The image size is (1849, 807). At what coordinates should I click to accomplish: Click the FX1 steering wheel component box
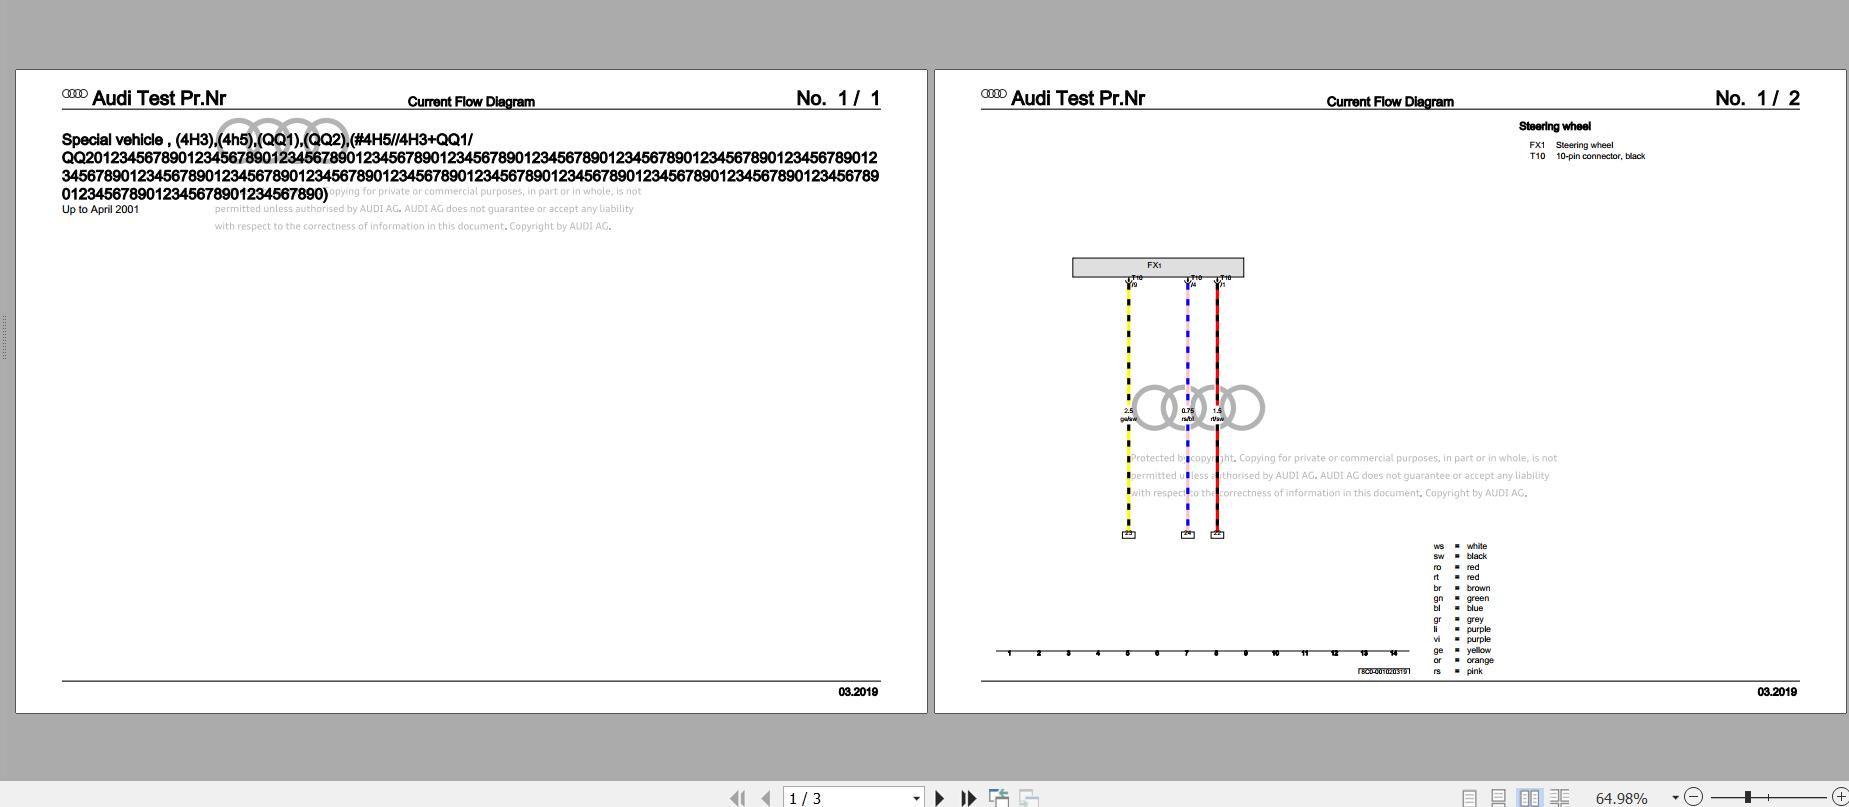click(1158, 267)
